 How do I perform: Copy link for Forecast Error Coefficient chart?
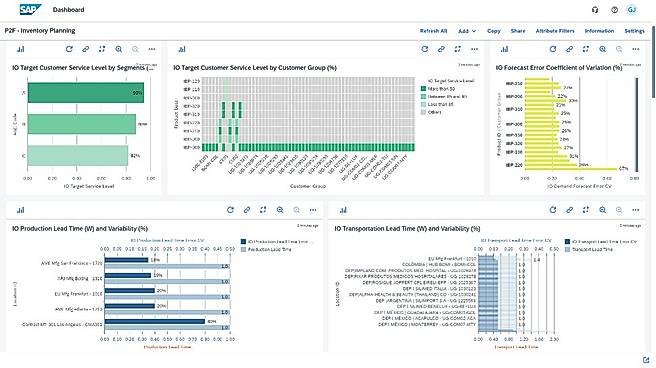coord(569,49)
